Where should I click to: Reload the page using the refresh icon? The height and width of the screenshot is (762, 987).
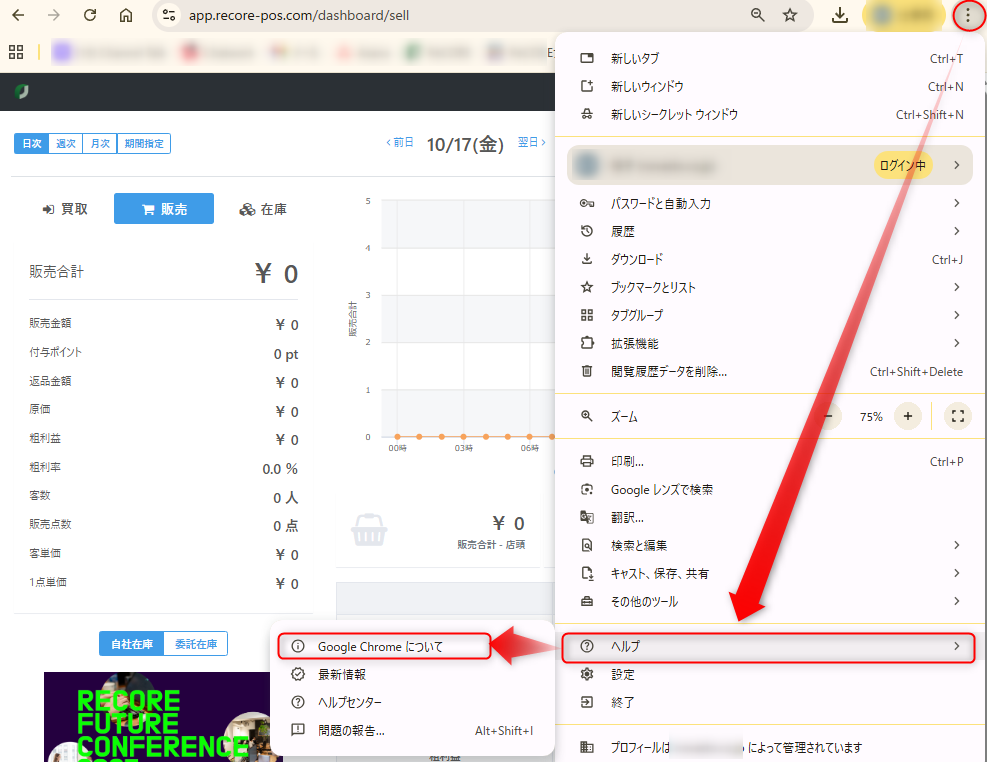[x=90, y=15]
